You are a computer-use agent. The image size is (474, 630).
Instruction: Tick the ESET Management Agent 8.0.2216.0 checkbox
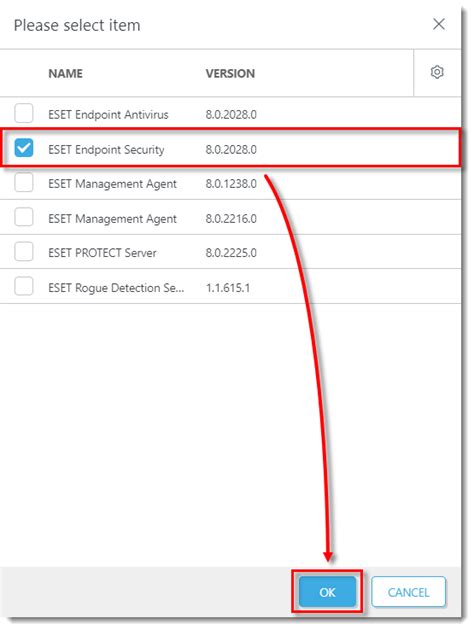(x=24, y=217)
